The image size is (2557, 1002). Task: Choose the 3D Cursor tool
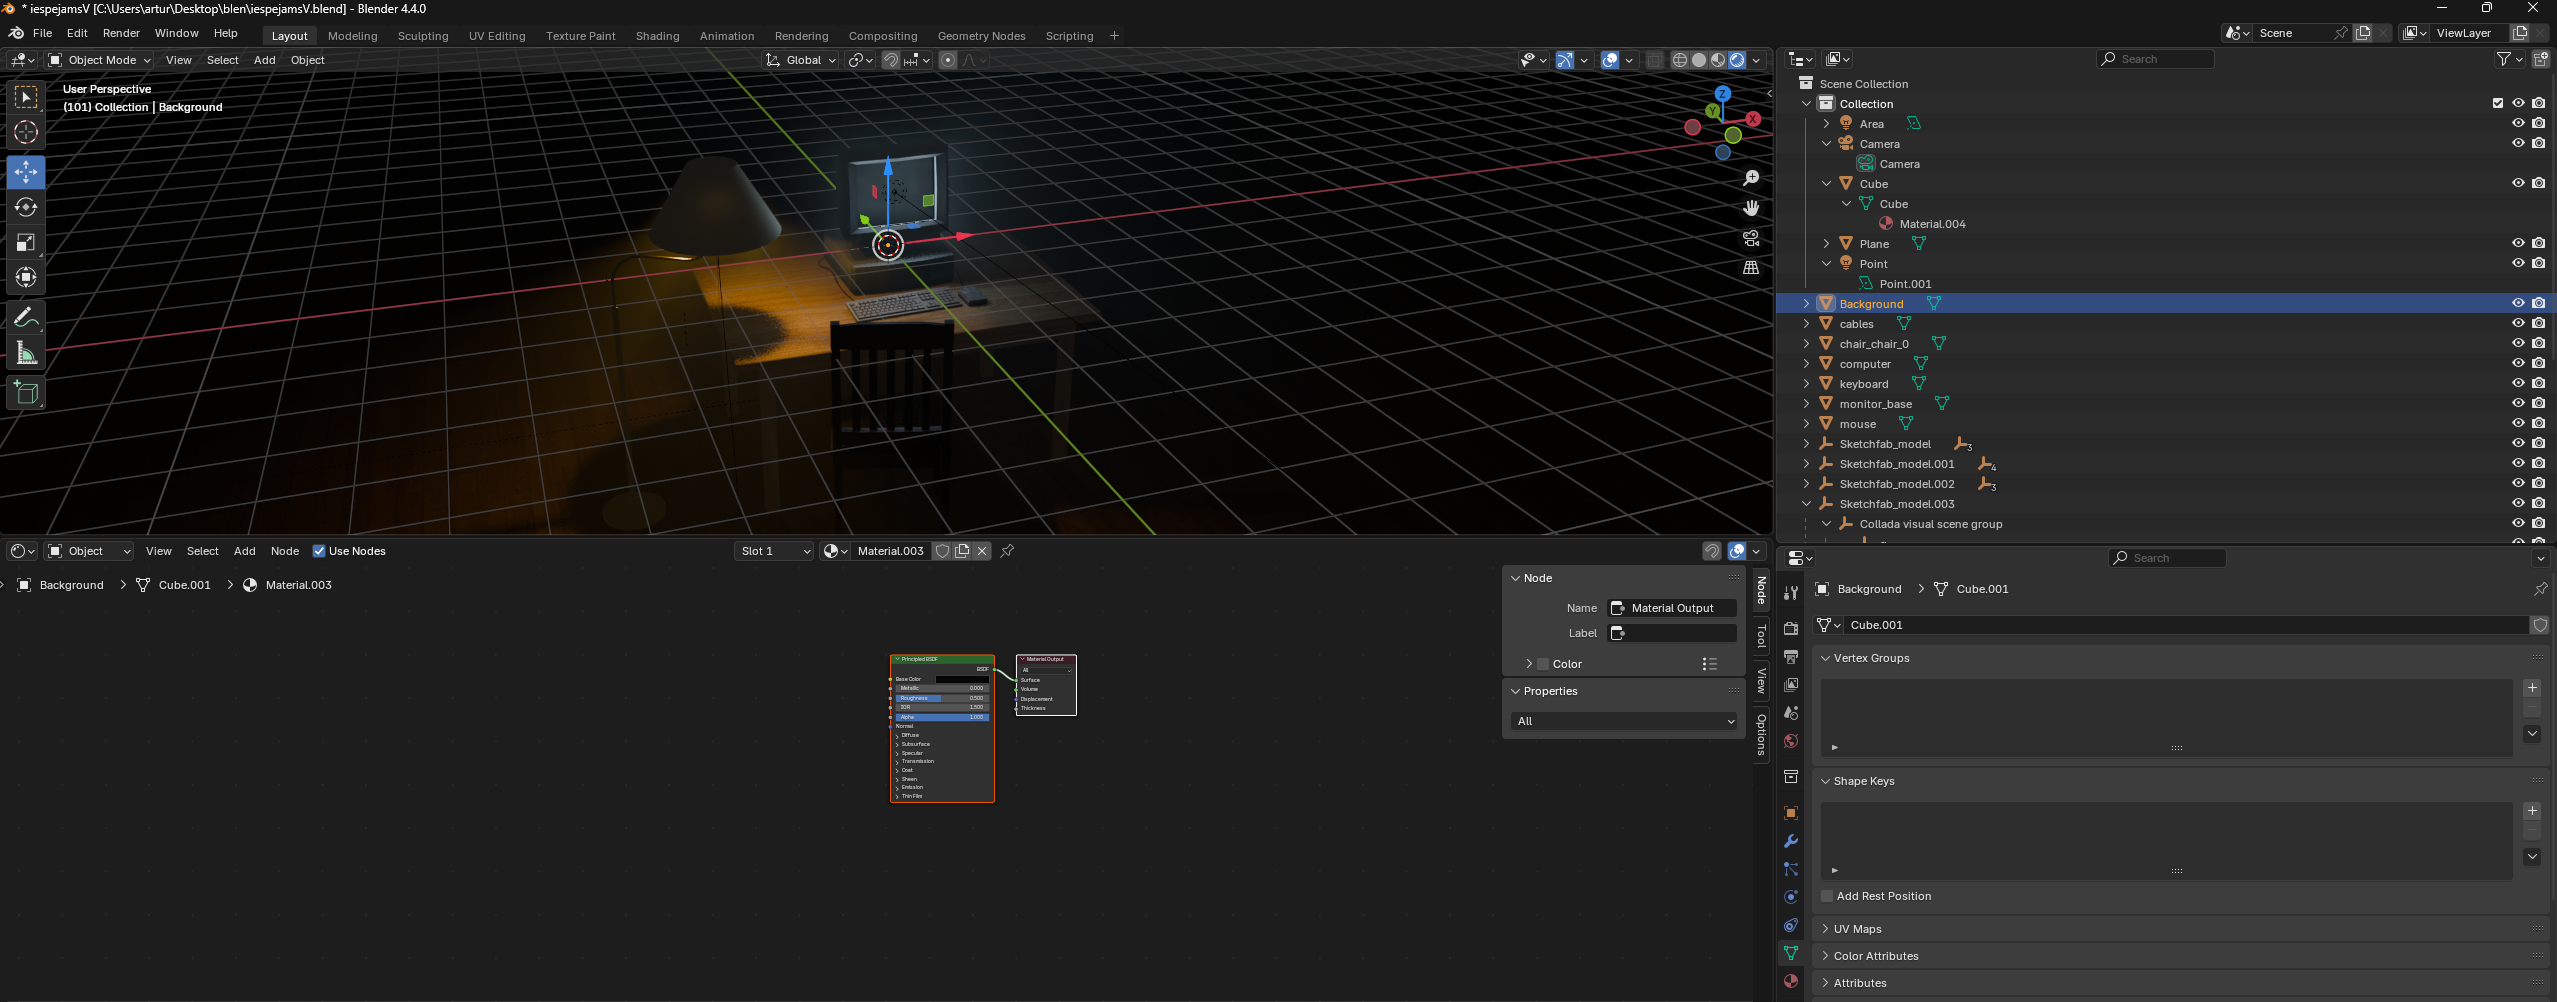pyautogui.click(x=26, y=132)
